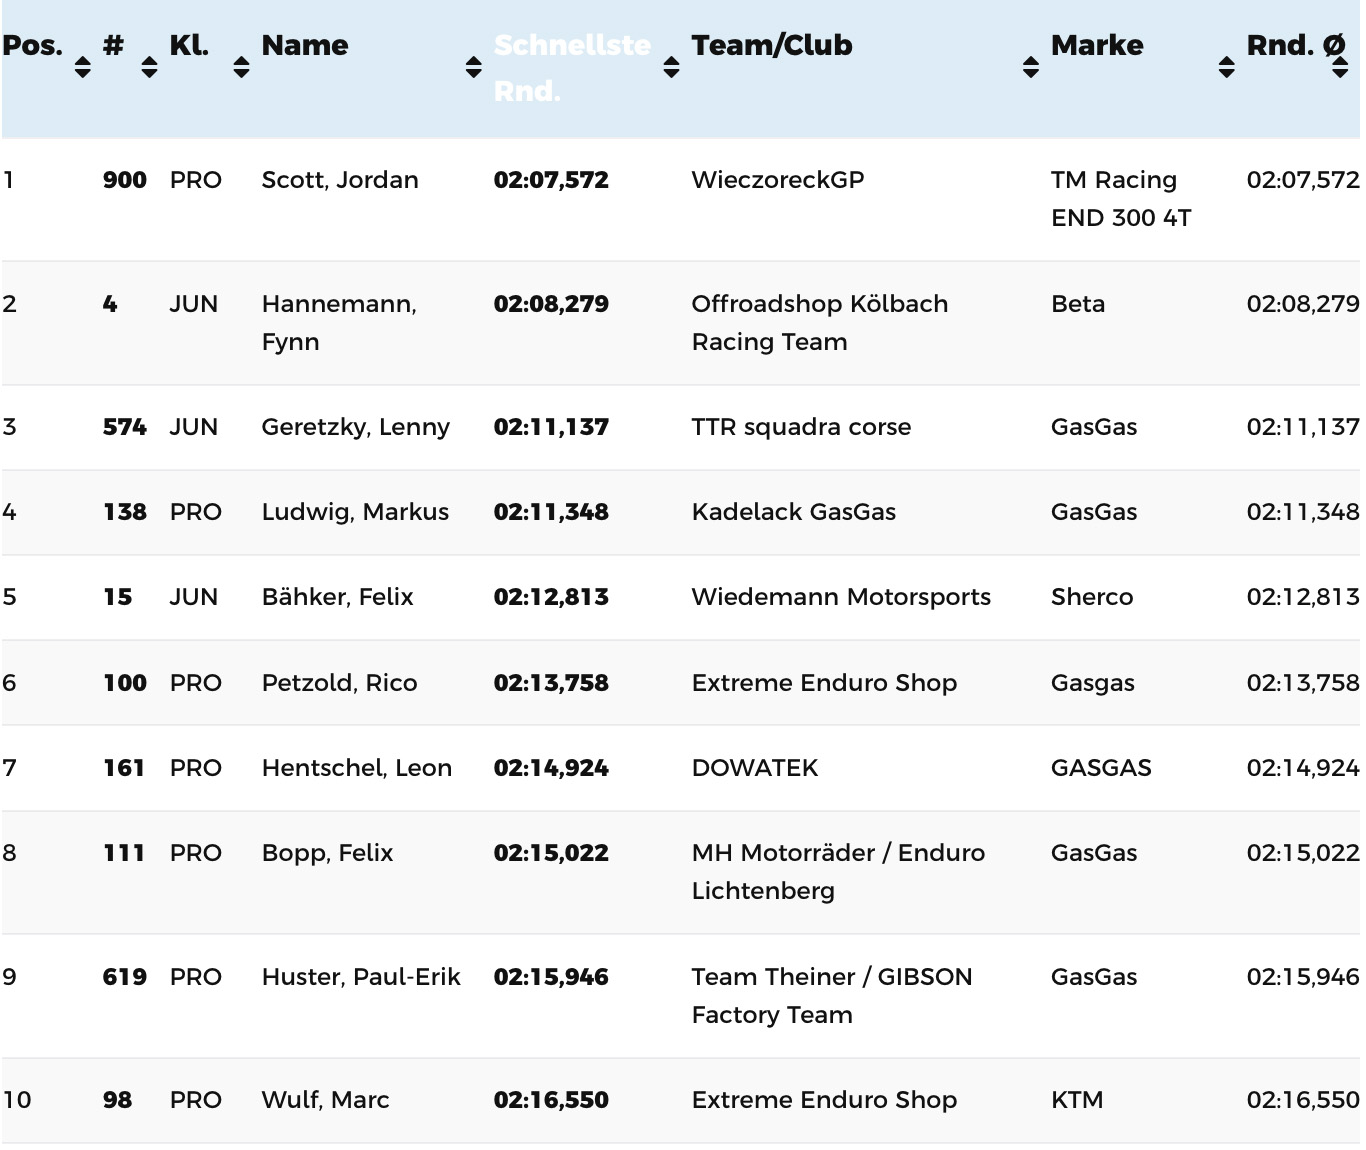The height and width of the screenshot is (1150, 1366).
Task: Click fastest lap 02:07,572 in bold
Action: tap(551, 180)
